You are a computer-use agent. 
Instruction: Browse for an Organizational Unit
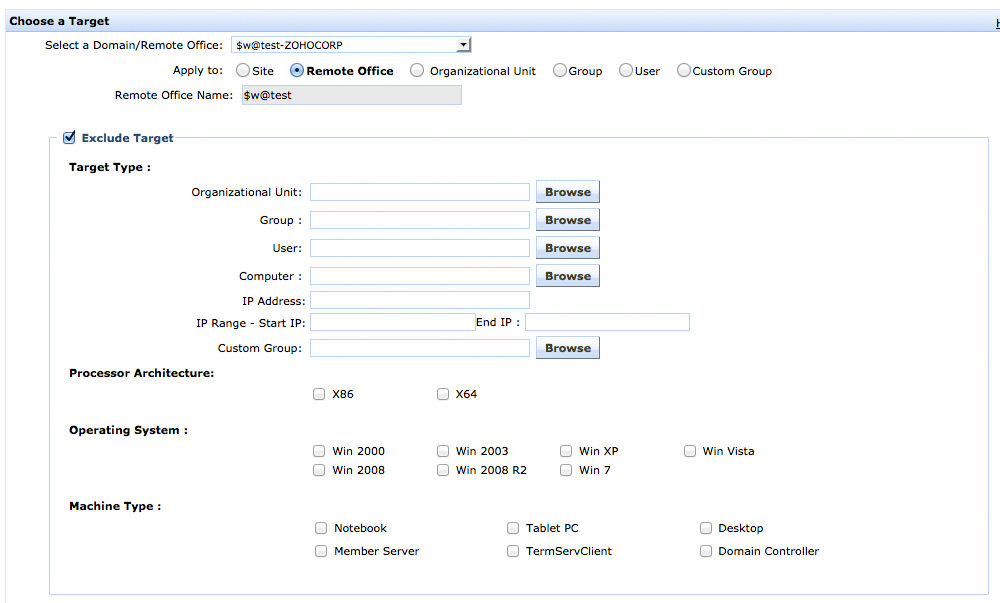click(567, 192)
